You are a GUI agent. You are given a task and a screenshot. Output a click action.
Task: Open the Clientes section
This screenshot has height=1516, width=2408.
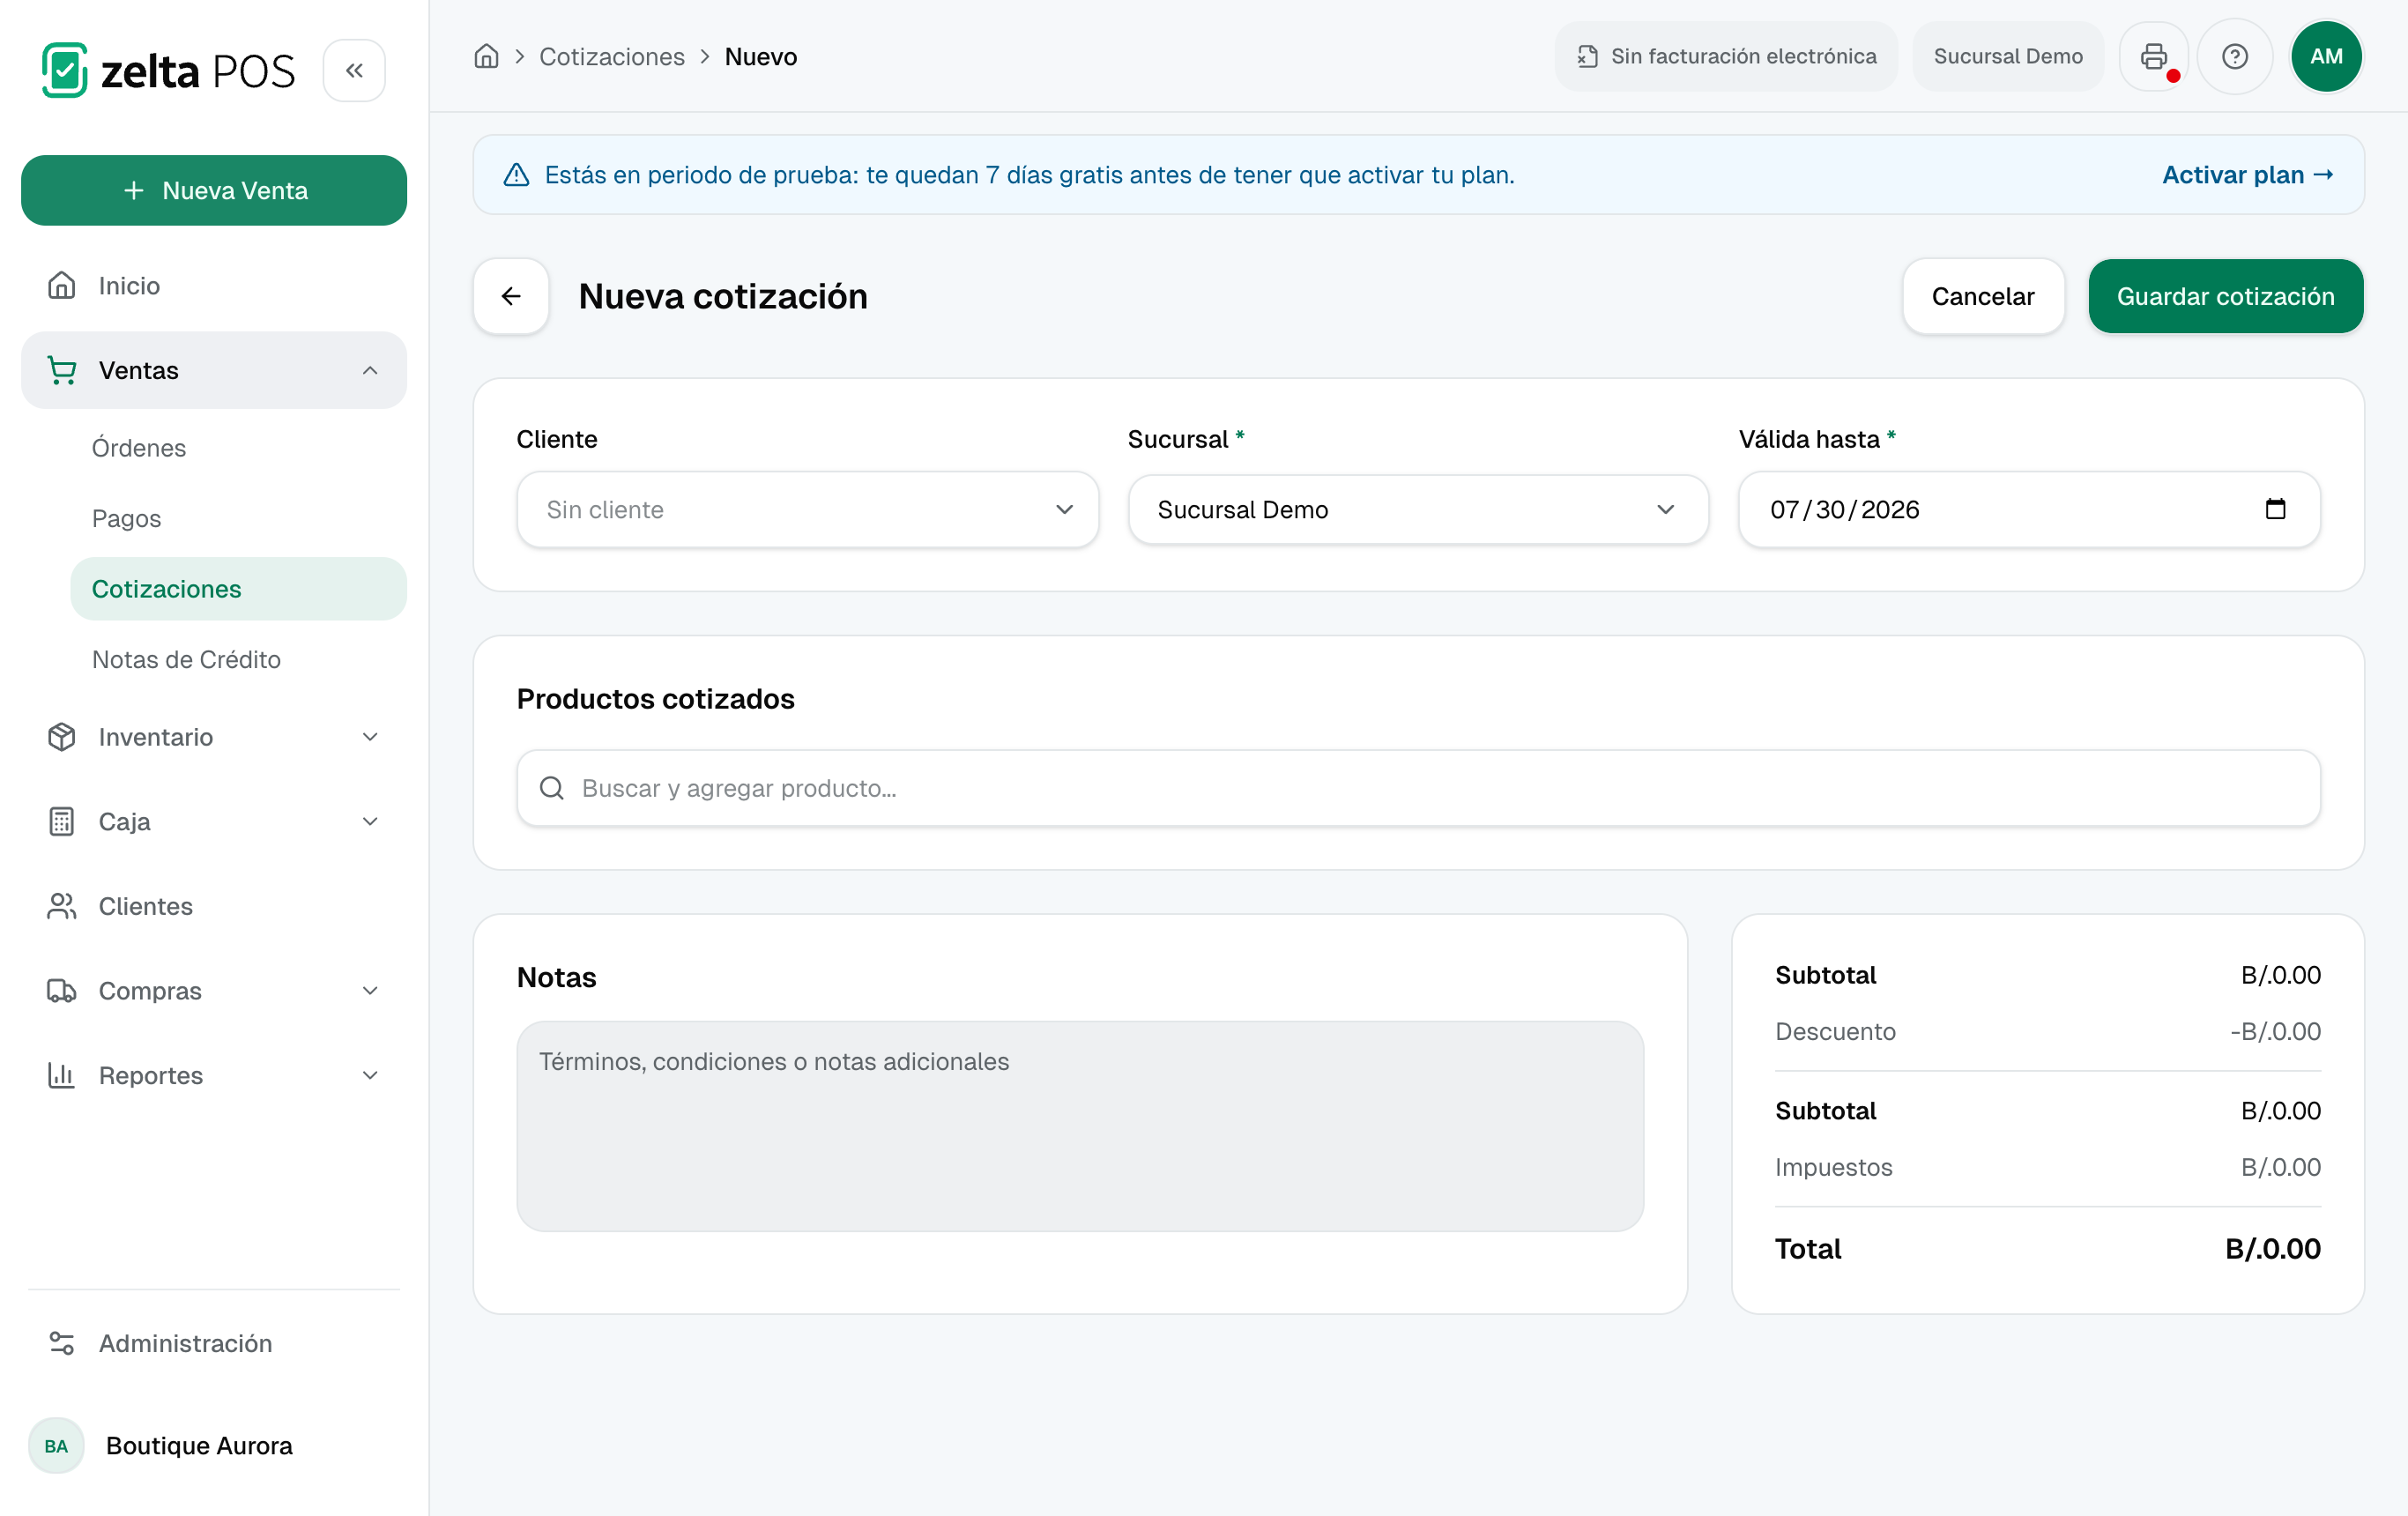(x=214, y=906)
